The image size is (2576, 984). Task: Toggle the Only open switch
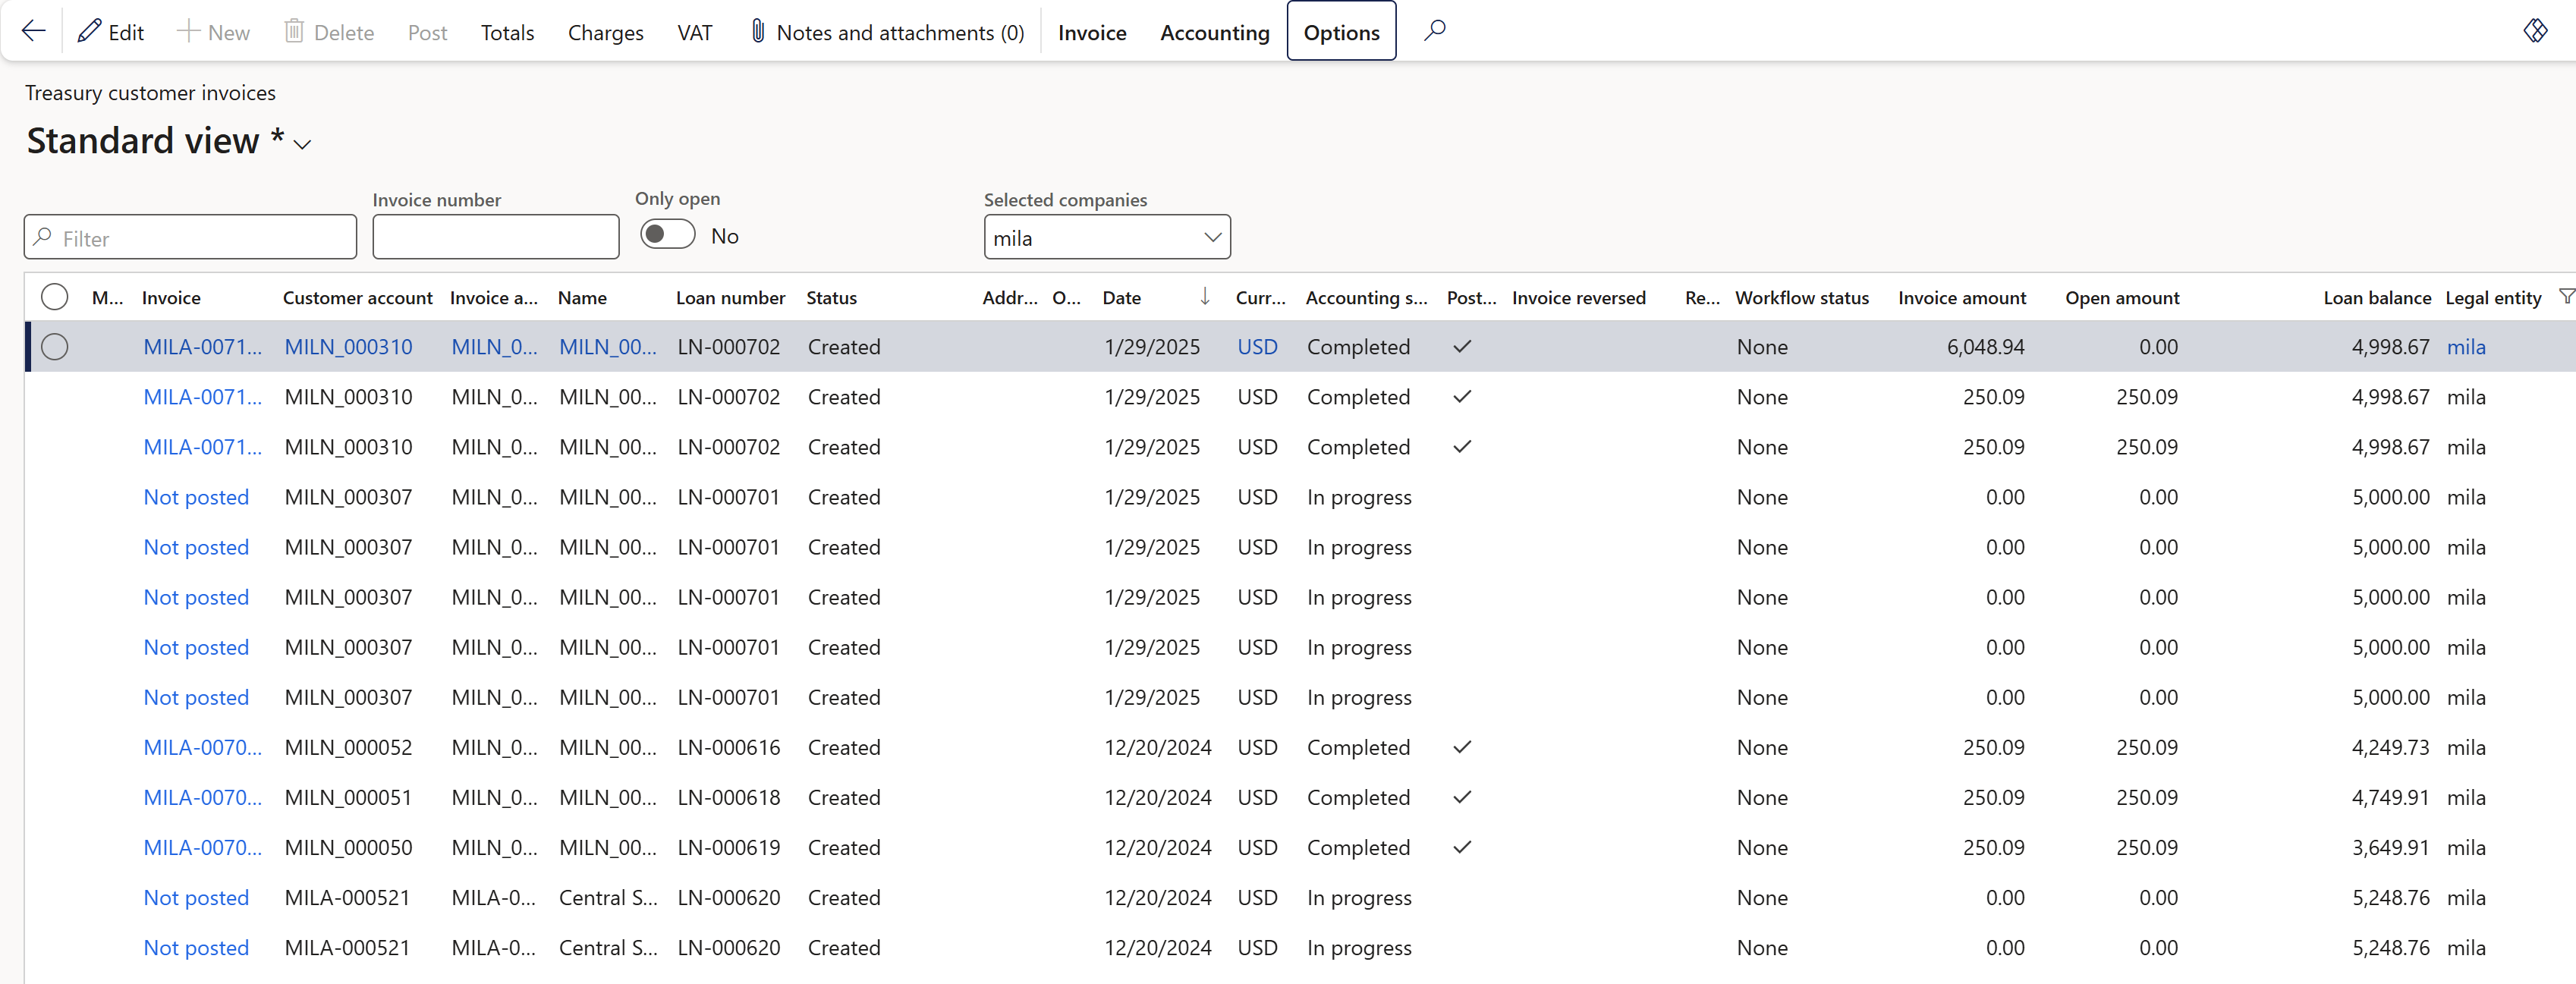click(x=668, y=235)
